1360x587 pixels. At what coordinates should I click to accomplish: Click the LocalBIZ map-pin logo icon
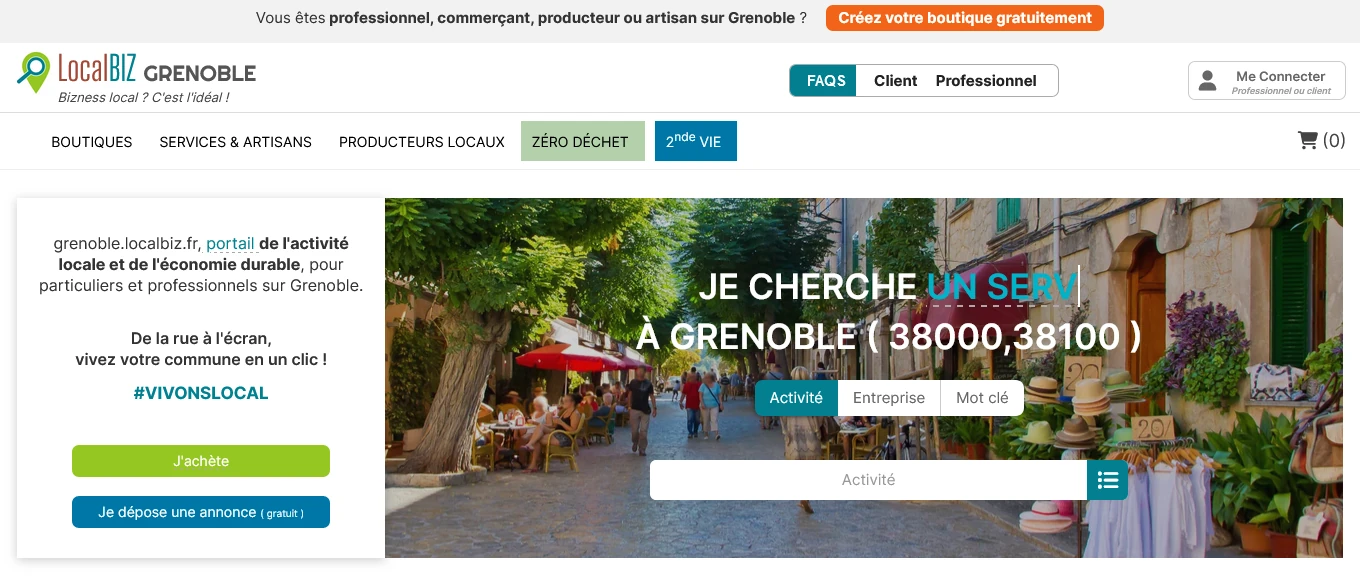click(33, 73)
